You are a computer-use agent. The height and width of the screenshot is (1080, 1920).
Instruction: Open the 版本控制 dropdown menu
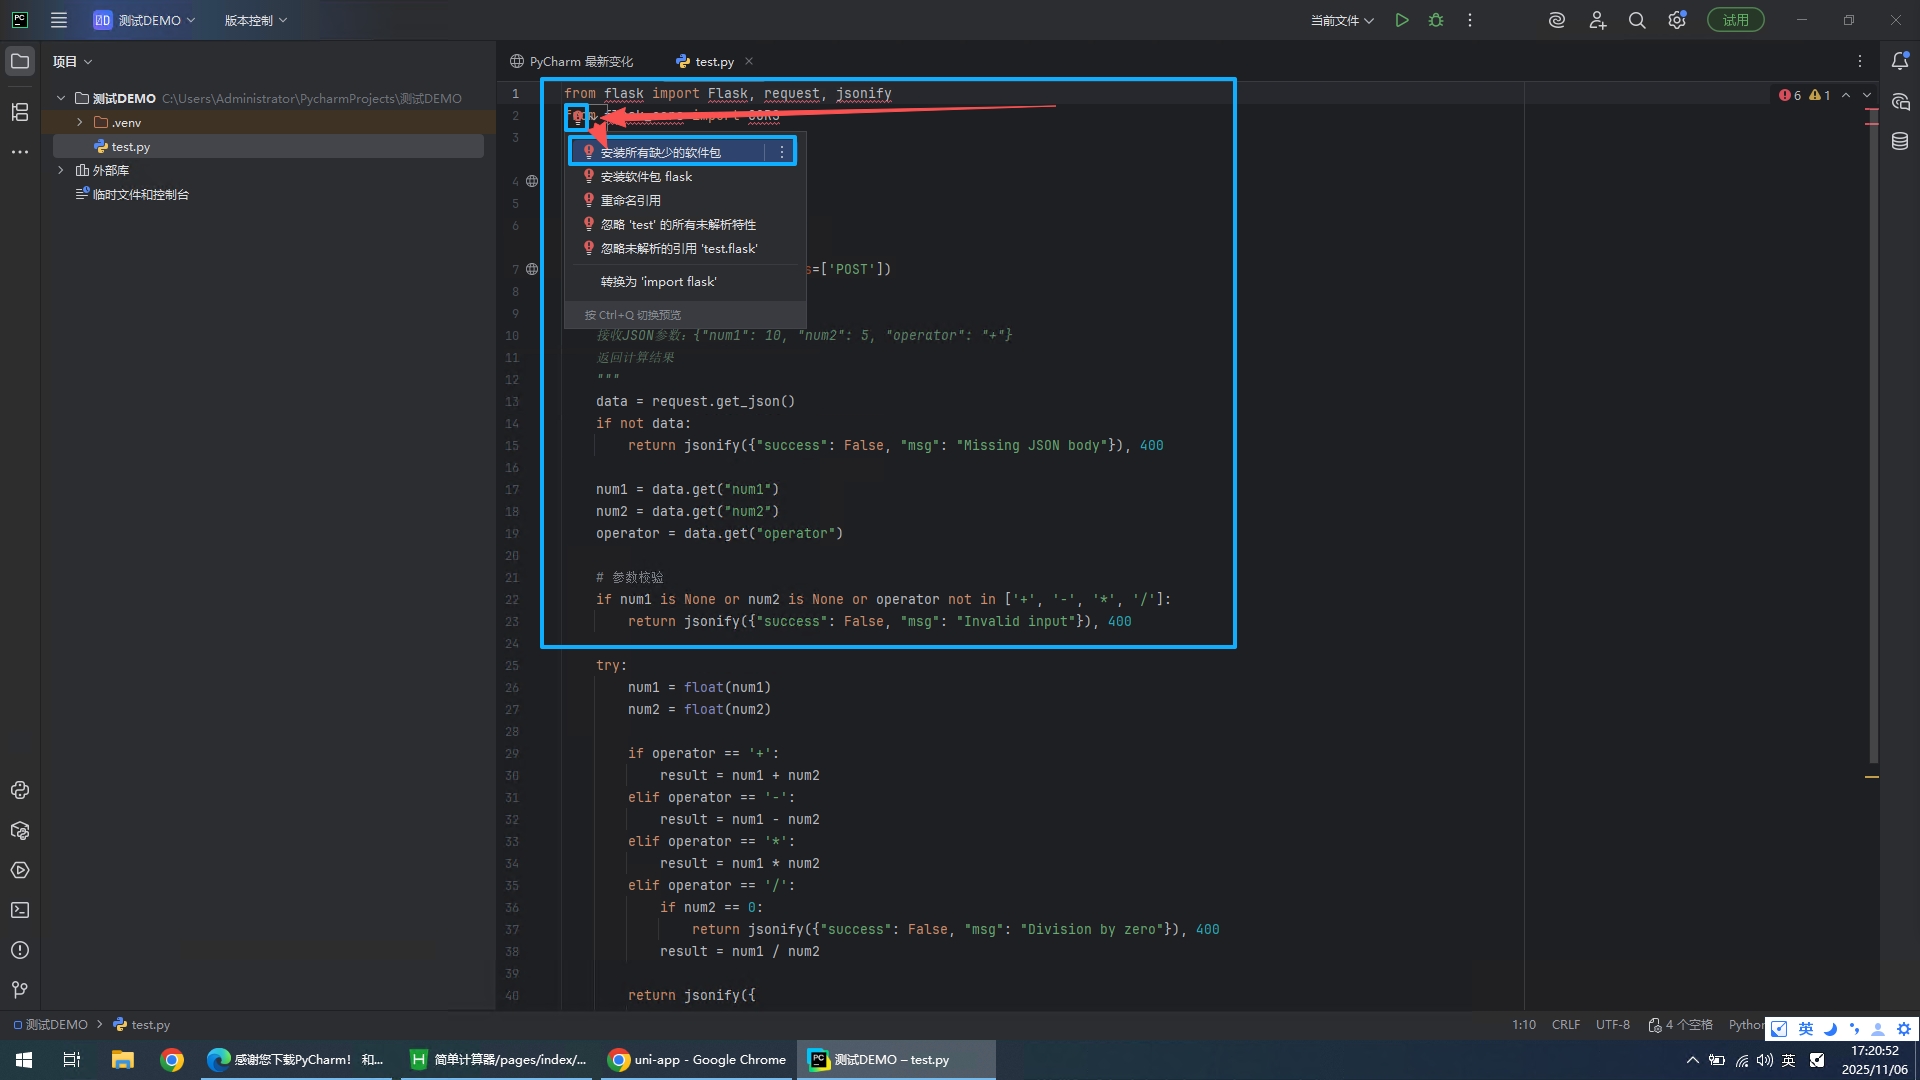[x=255, y=20]
